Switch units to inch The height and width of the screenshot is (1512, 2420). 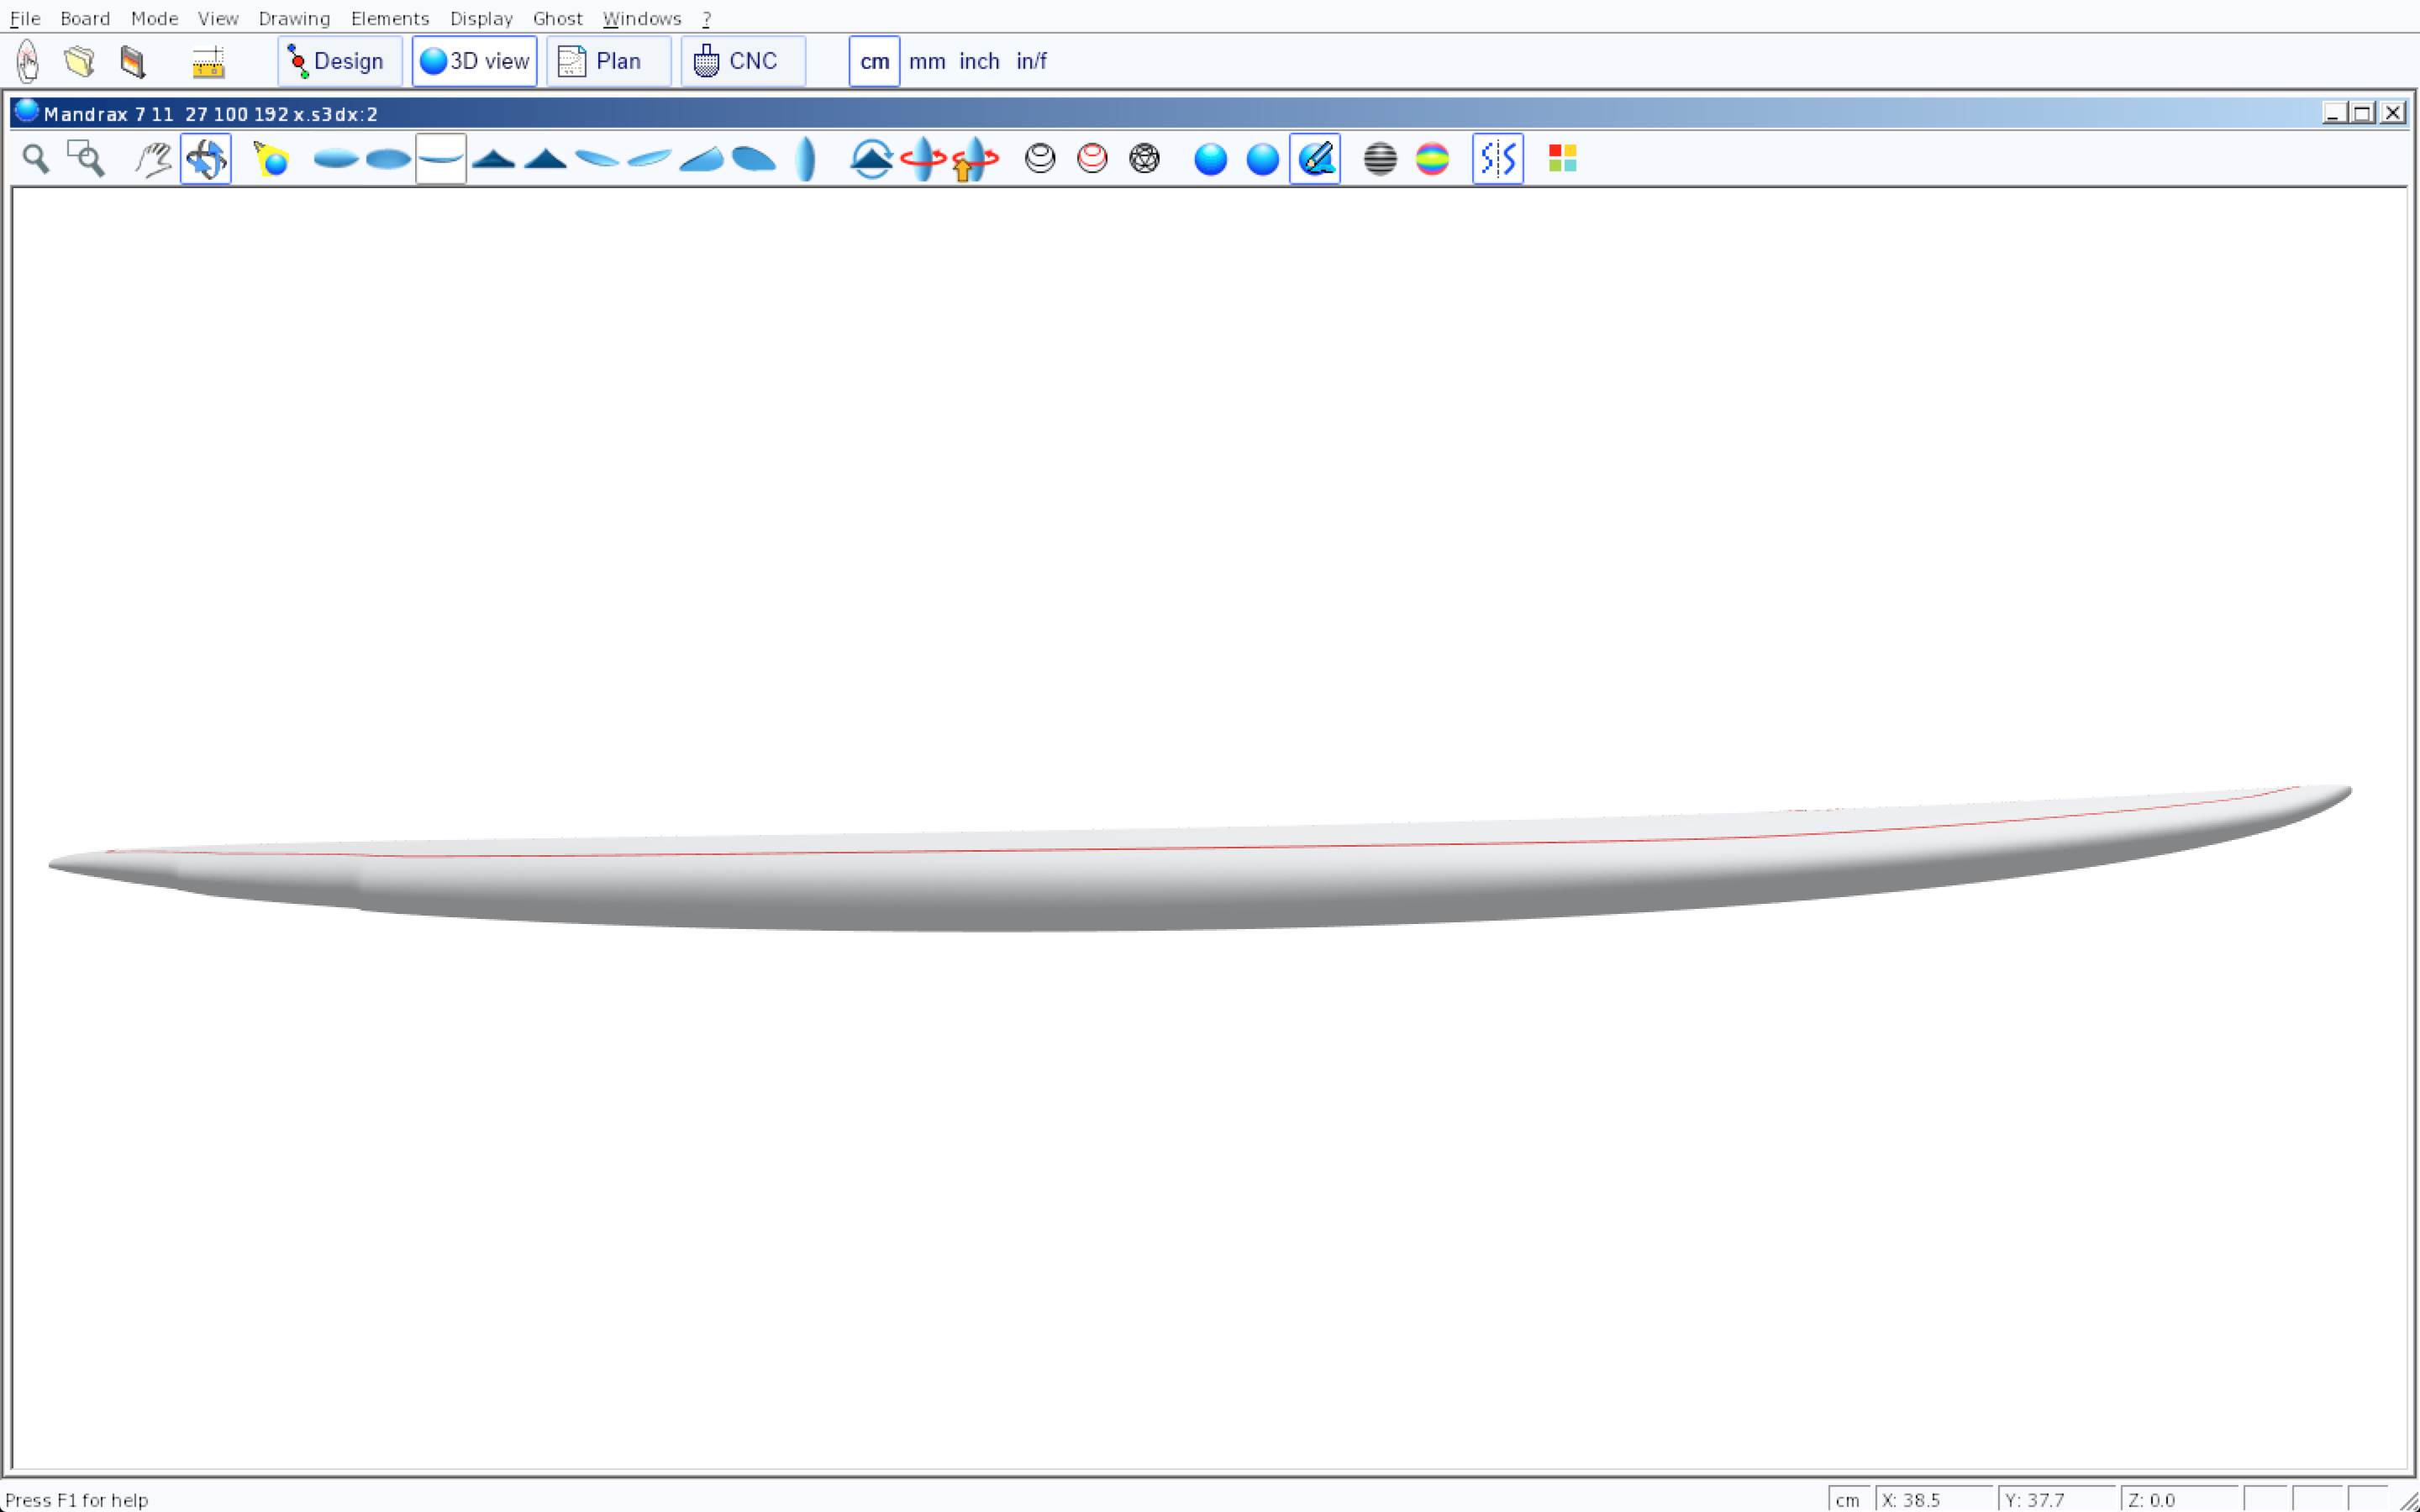click(x=979, y=62)
